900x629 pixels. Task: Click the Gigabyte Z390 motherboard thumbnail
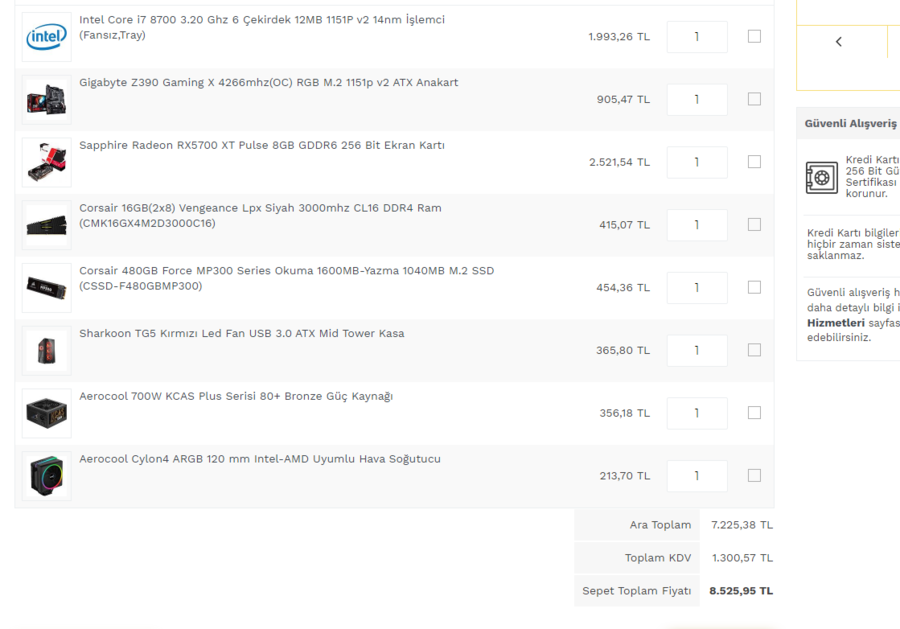click(46, 99)
